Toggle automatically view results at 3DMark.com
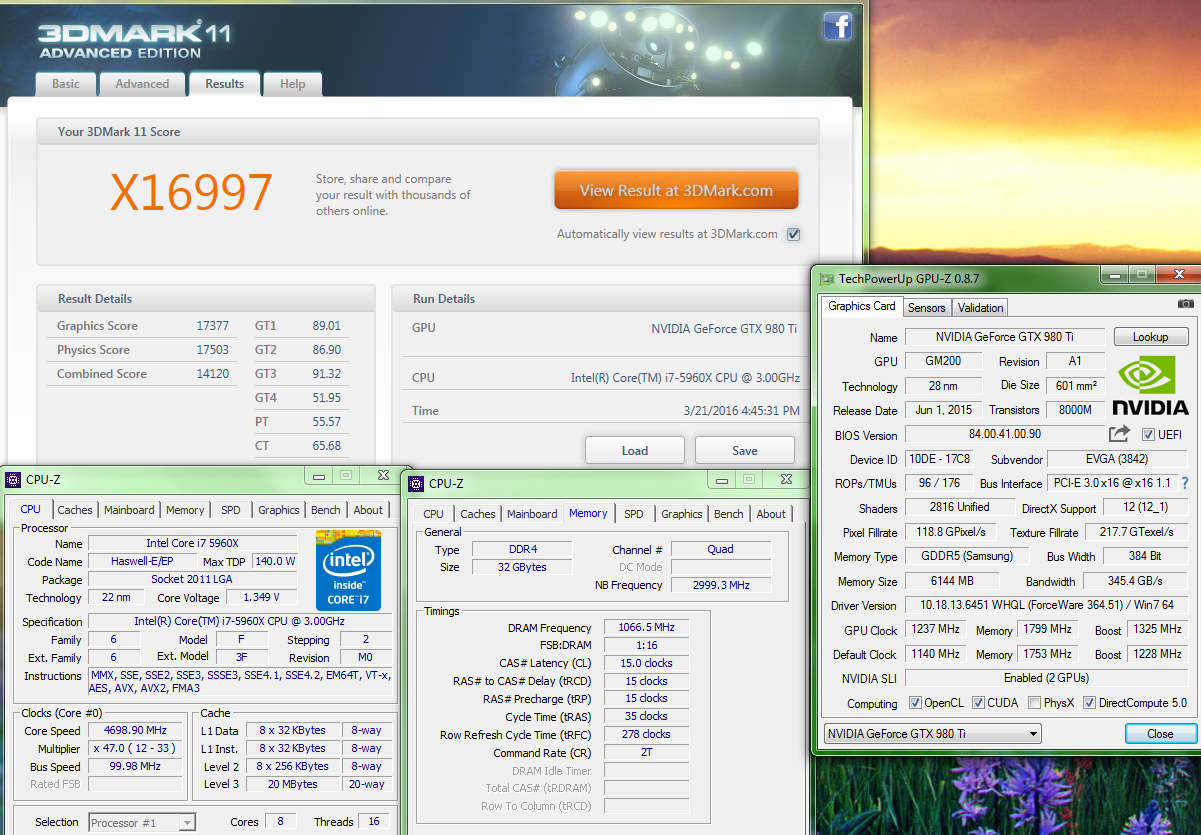 pyautogui.click(x=794, y=234)
